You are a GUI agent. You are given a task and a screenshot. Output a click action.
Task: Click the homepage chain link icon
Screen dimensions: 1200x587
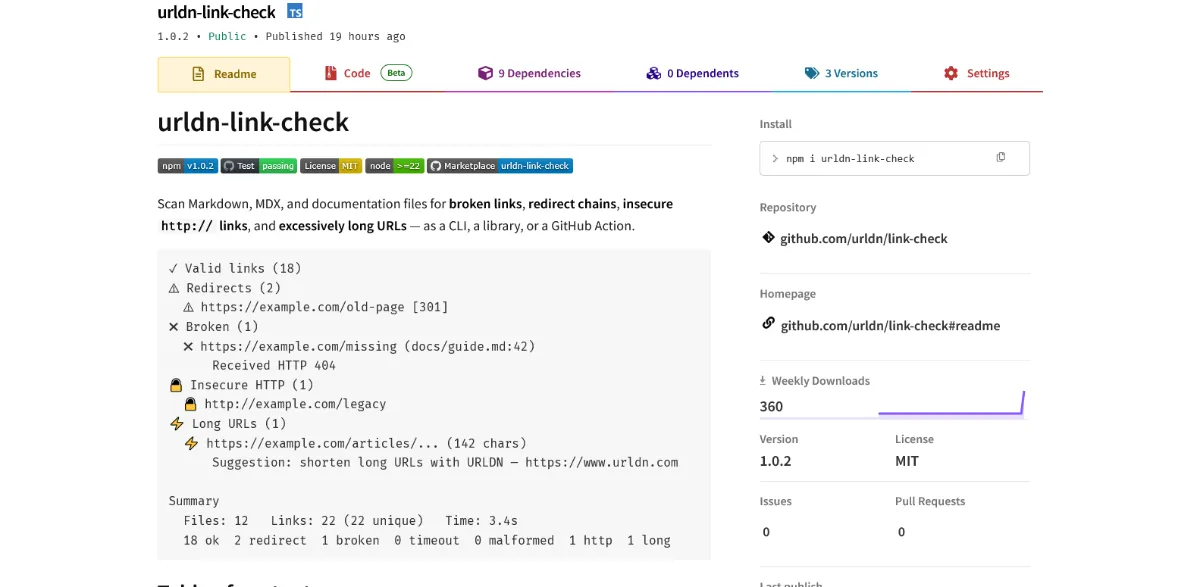[x=768, y=324]
